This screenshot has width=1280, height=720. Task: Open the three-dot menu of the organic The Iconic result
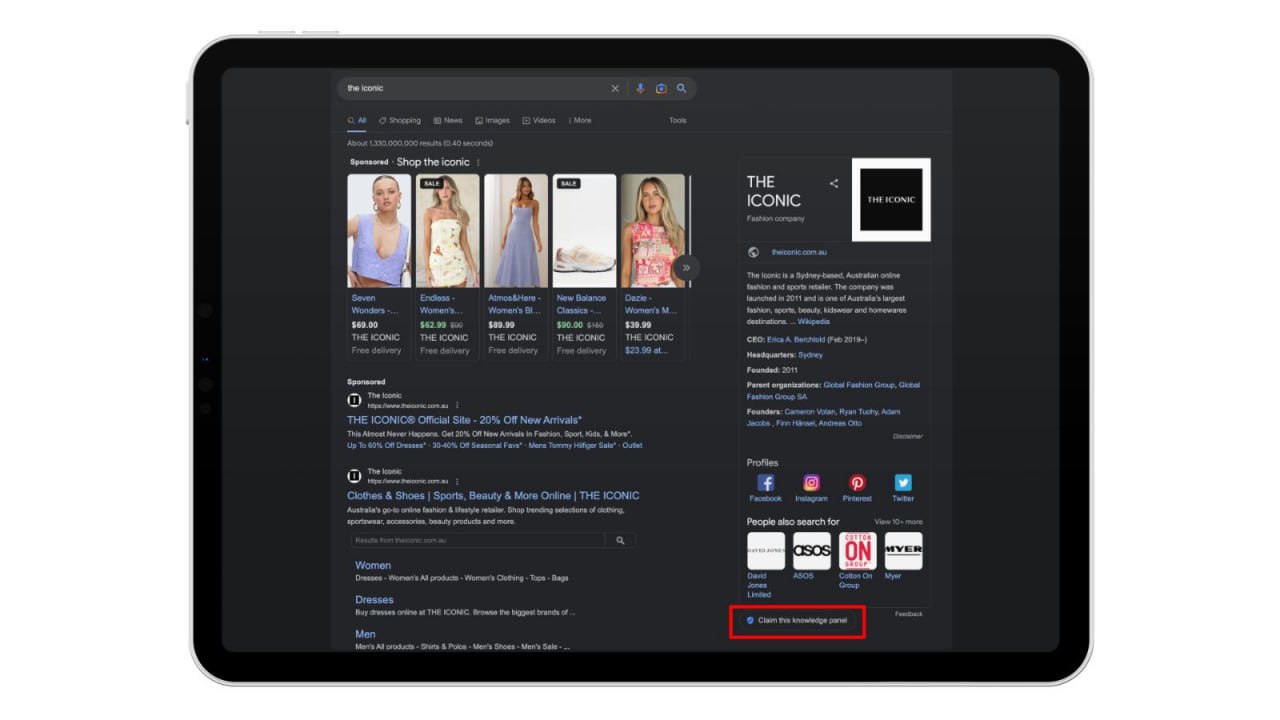point(457,481)
